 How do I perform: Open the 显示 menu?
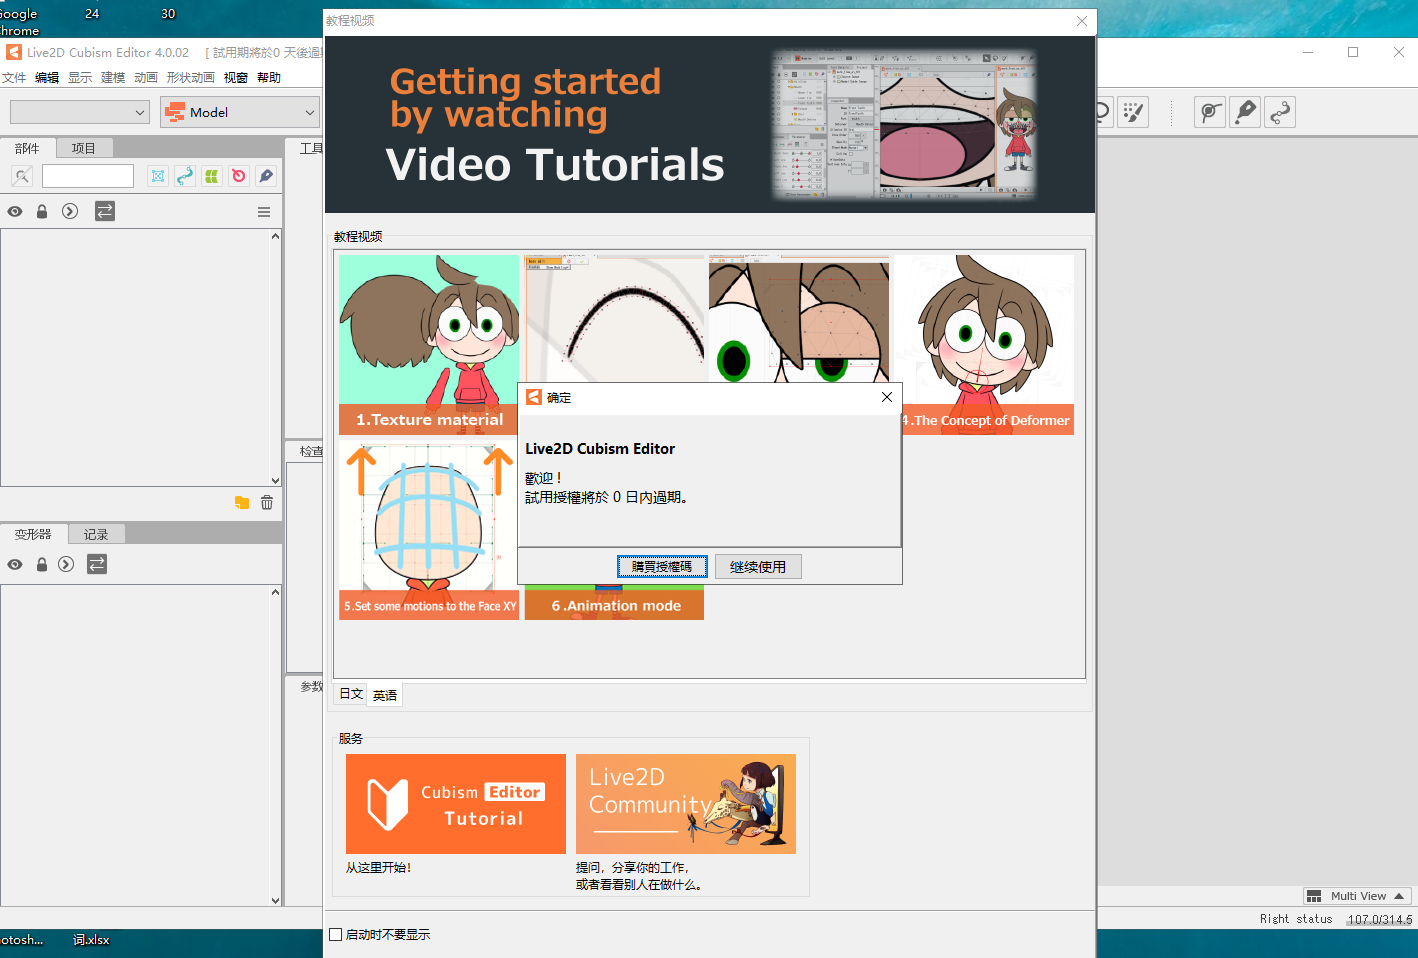pos(80,77)
